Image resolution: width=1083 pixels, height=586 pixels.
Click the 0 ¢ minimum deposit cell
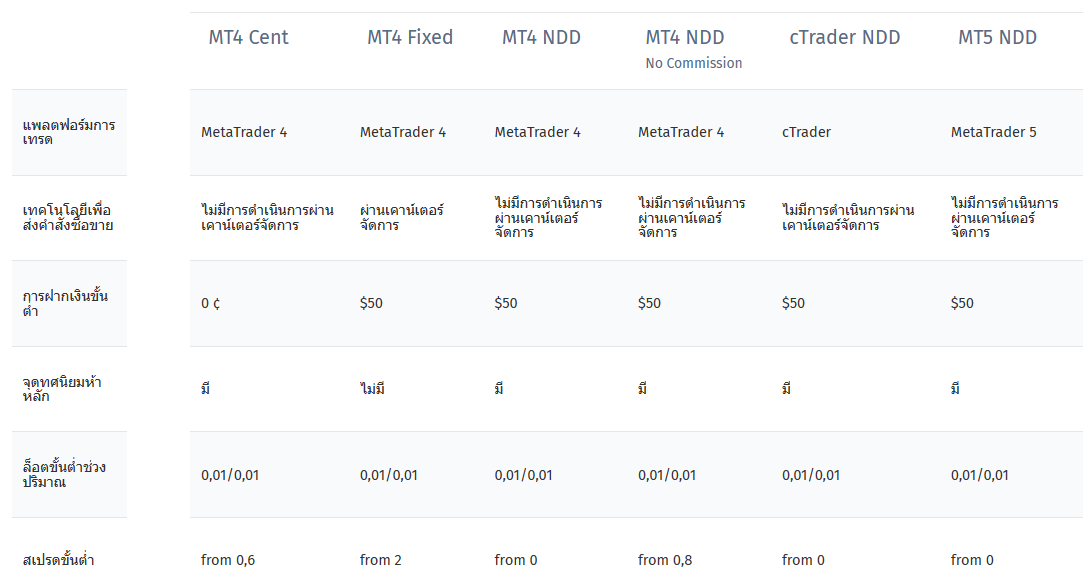(210, 303)
